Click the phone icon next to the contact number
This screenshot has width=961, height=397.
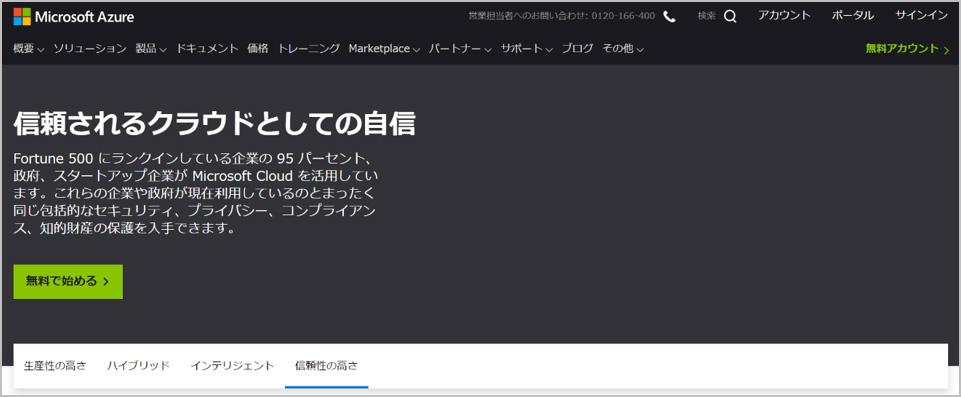(x=669, y=17)
